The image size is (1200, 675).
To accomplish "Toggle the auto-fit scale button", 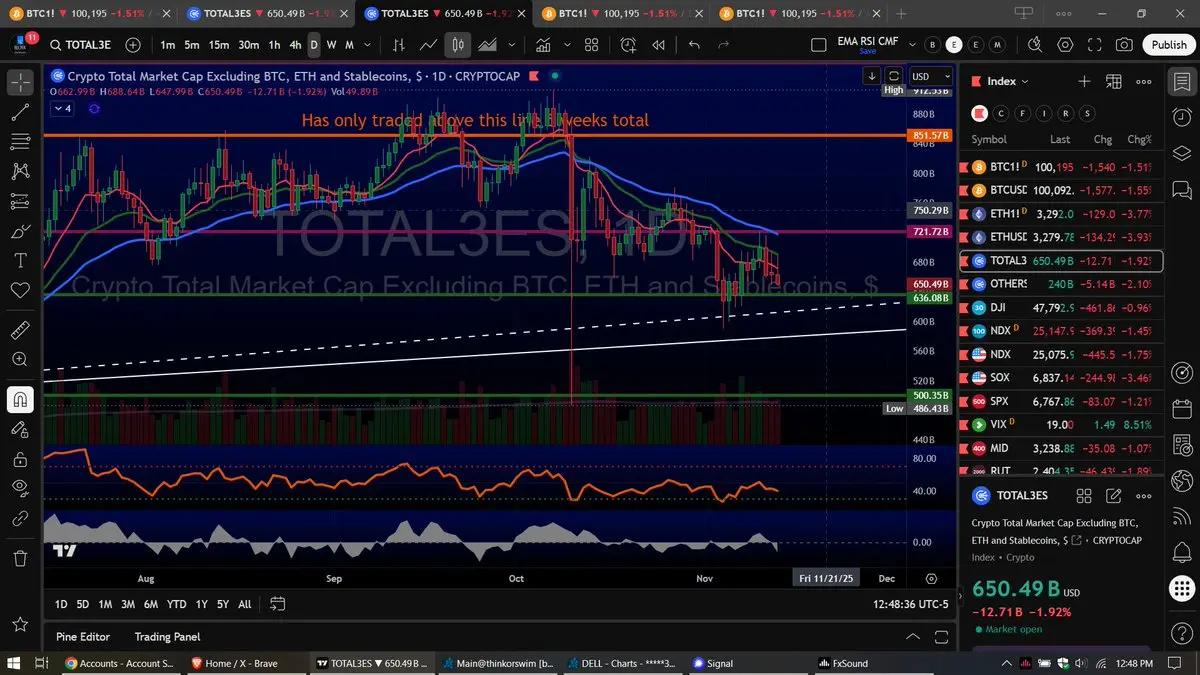I will (x=894, y=76).
